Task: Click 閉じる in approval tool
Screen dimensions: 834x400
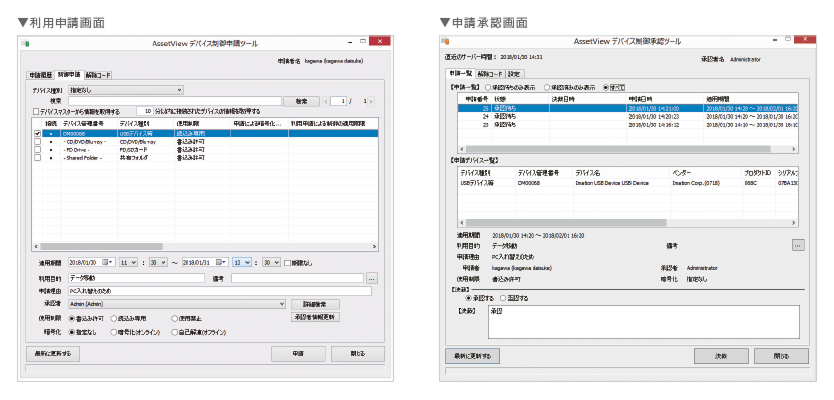Action: [781, 356]
